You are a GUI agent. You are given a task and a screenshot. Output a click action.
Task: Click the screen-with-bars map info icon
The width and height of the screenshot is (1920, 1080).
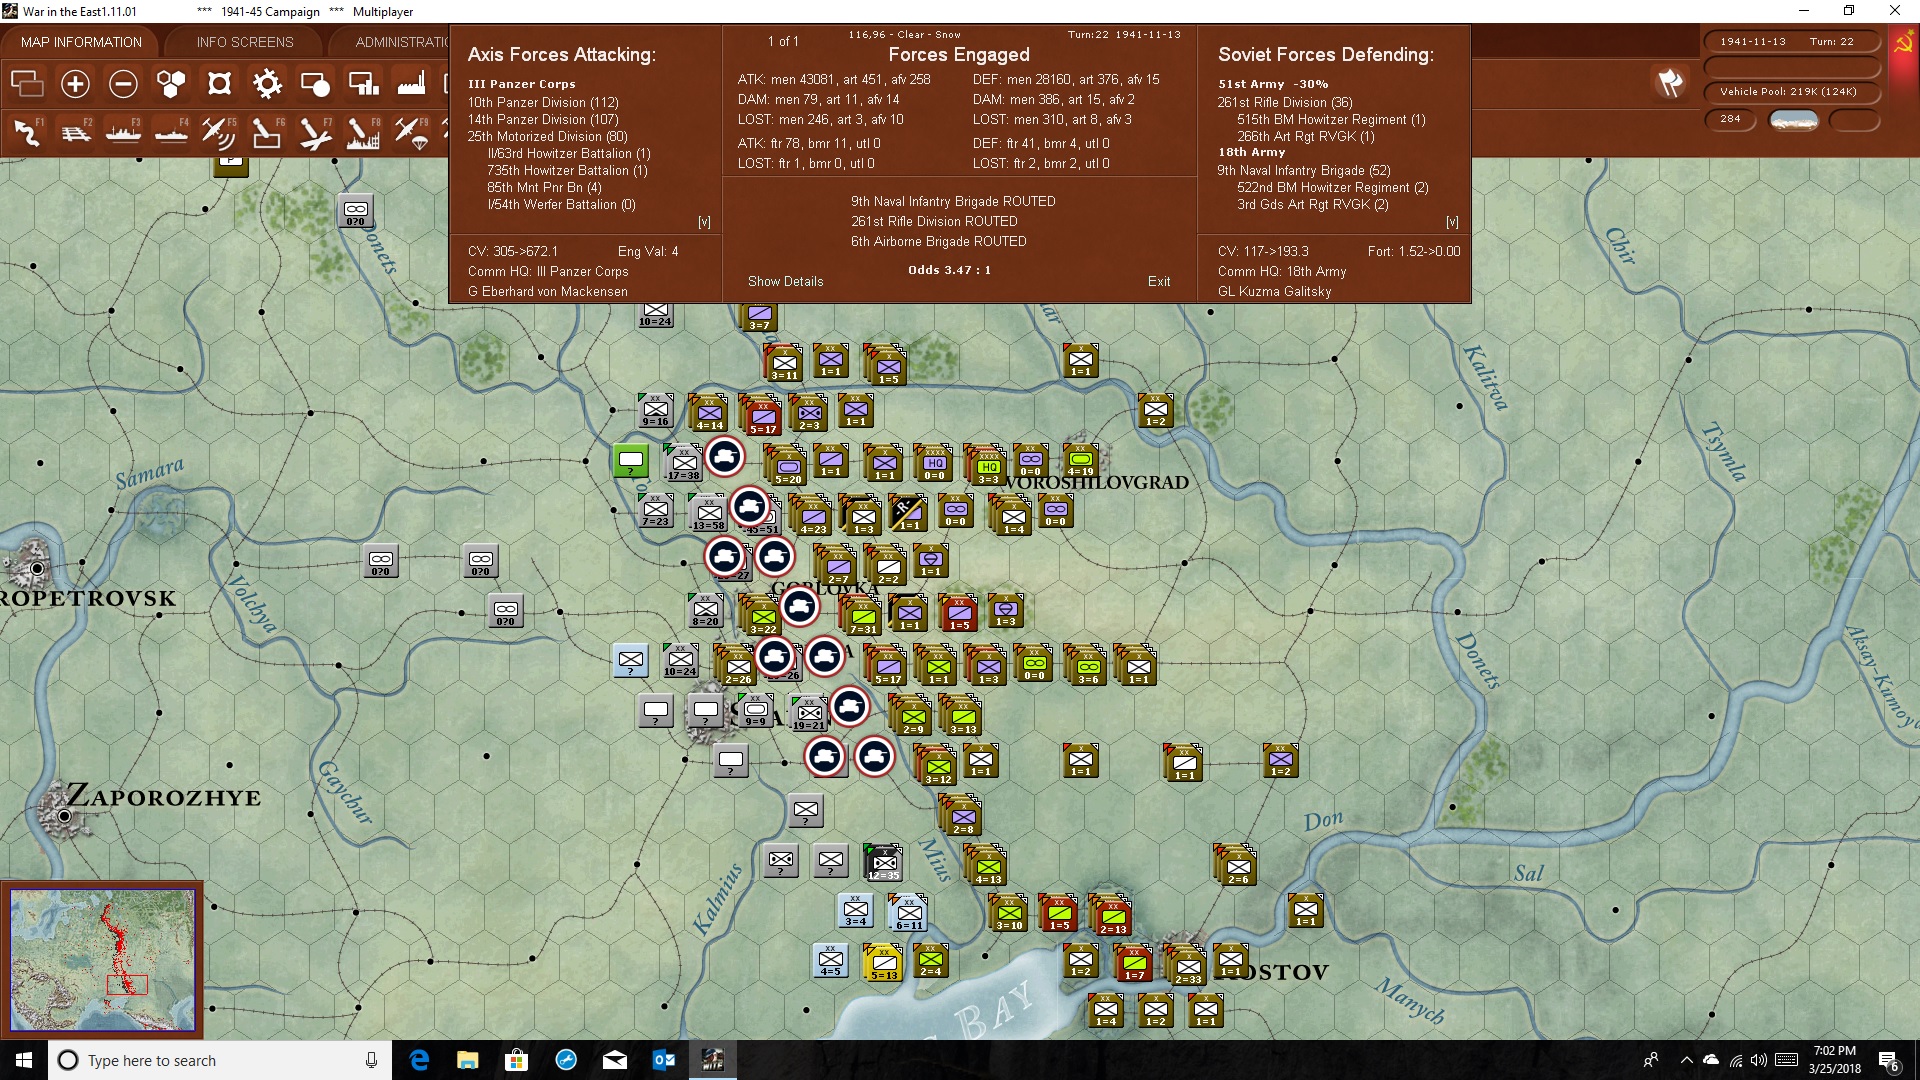tap(363, 84)
